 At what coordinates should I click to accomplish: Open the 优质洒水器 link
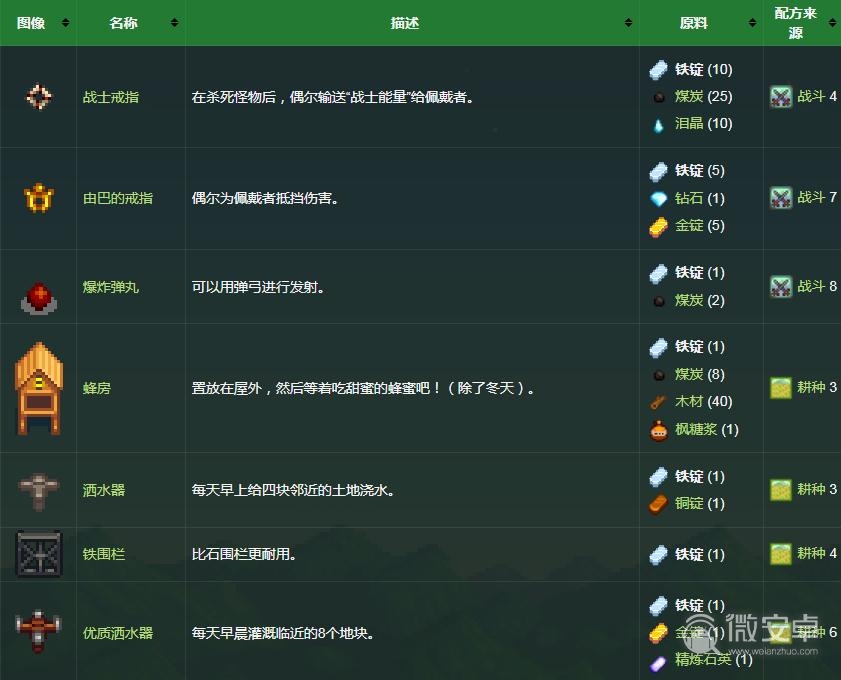[118, 633]
